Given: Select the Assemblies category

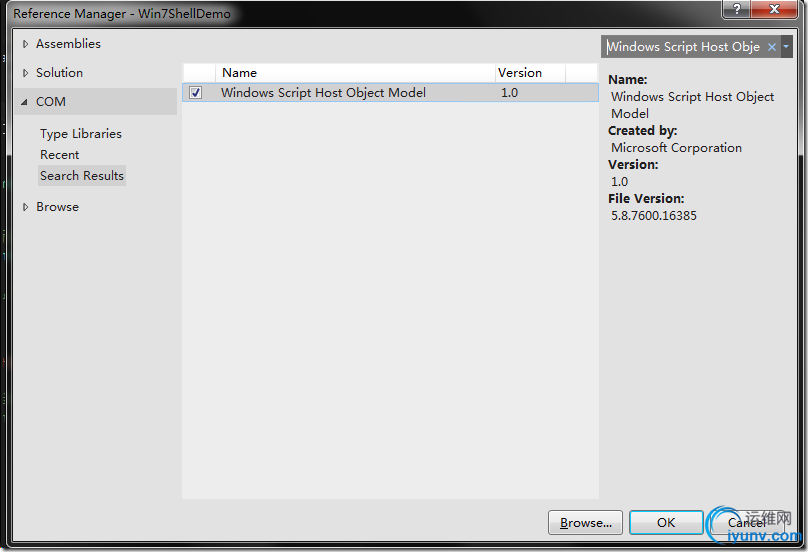Looking at the screenshot, I should point(68,44).
